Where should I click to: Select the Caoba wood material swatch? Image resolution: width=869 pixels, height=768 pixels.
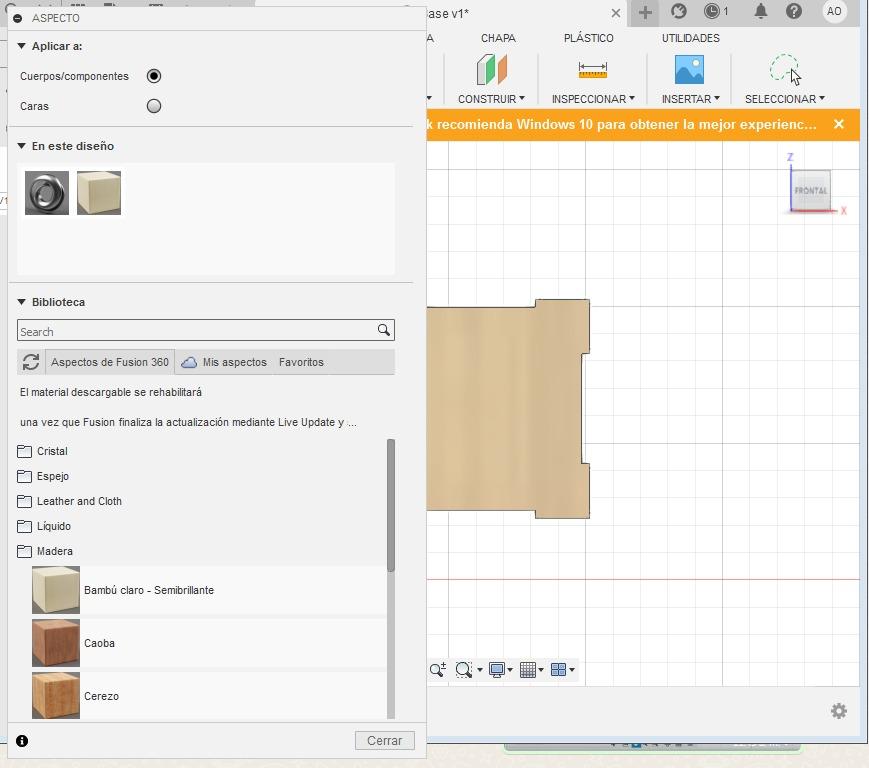pos(56,643)
